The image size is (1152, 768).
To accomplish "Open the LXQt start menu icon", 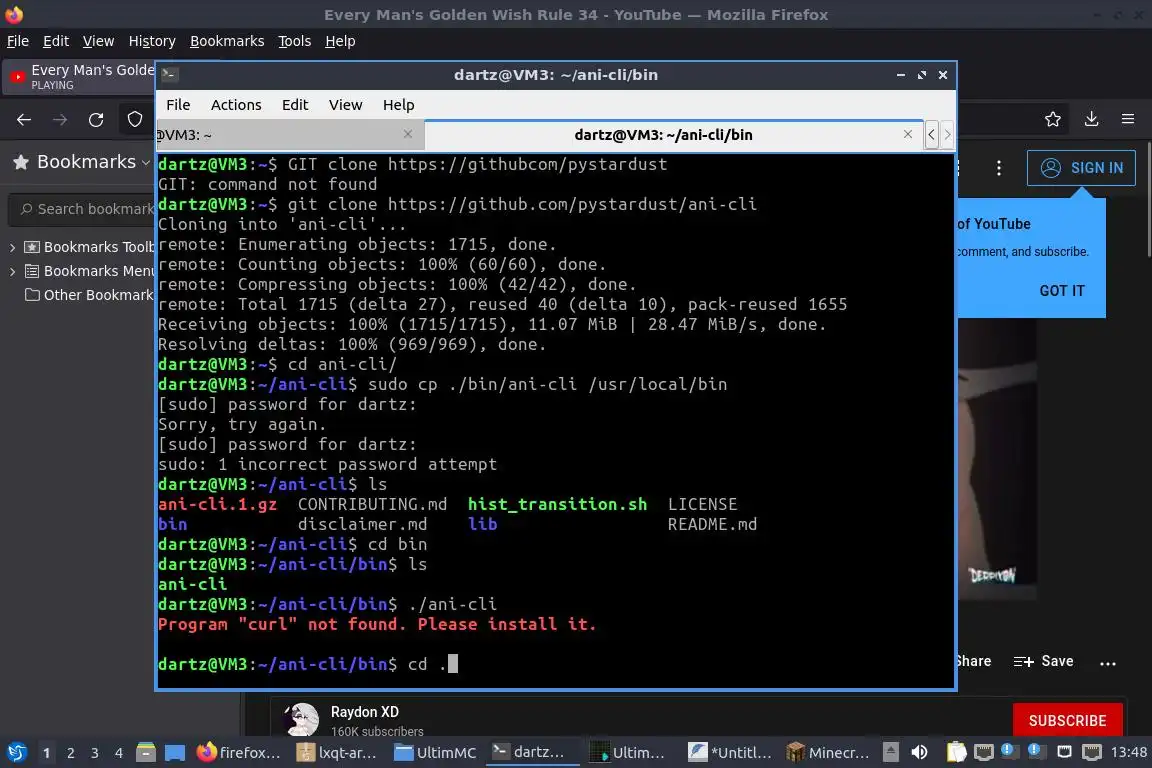I will click(x=17, y=752).
